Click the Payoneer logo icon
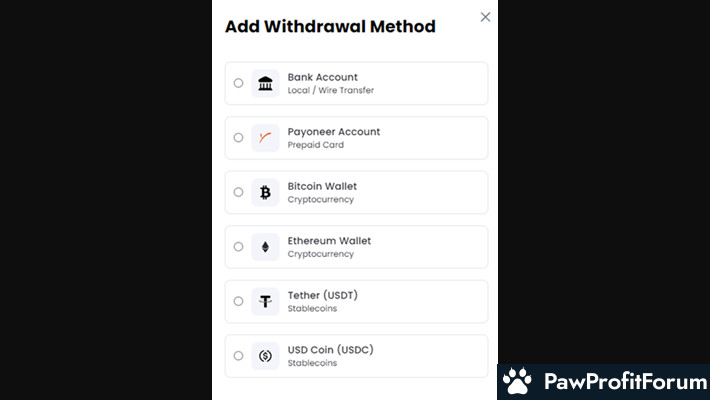 (x=265, y=138)
